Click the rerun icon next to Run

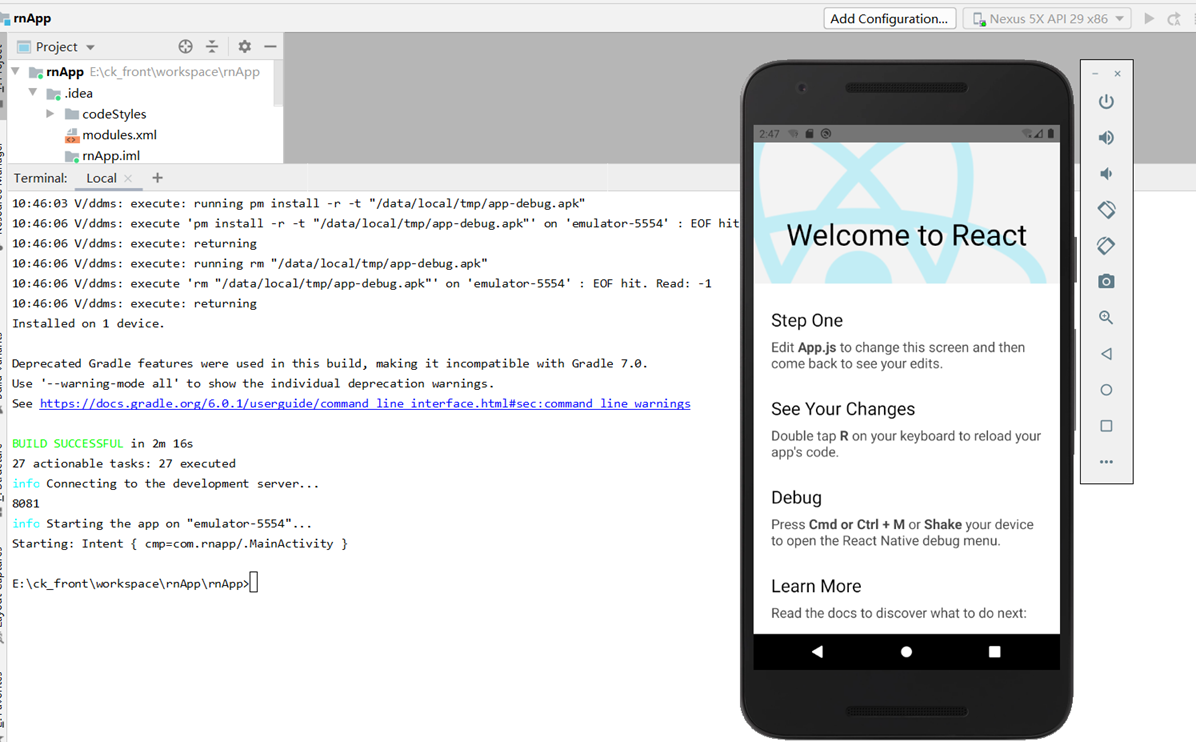coord(1174,19)
